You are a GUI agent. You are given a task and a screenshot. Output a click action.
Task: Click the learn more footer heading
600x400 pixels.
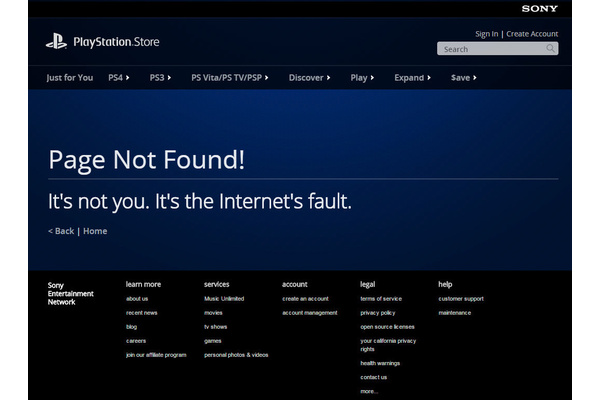(143, 284)
